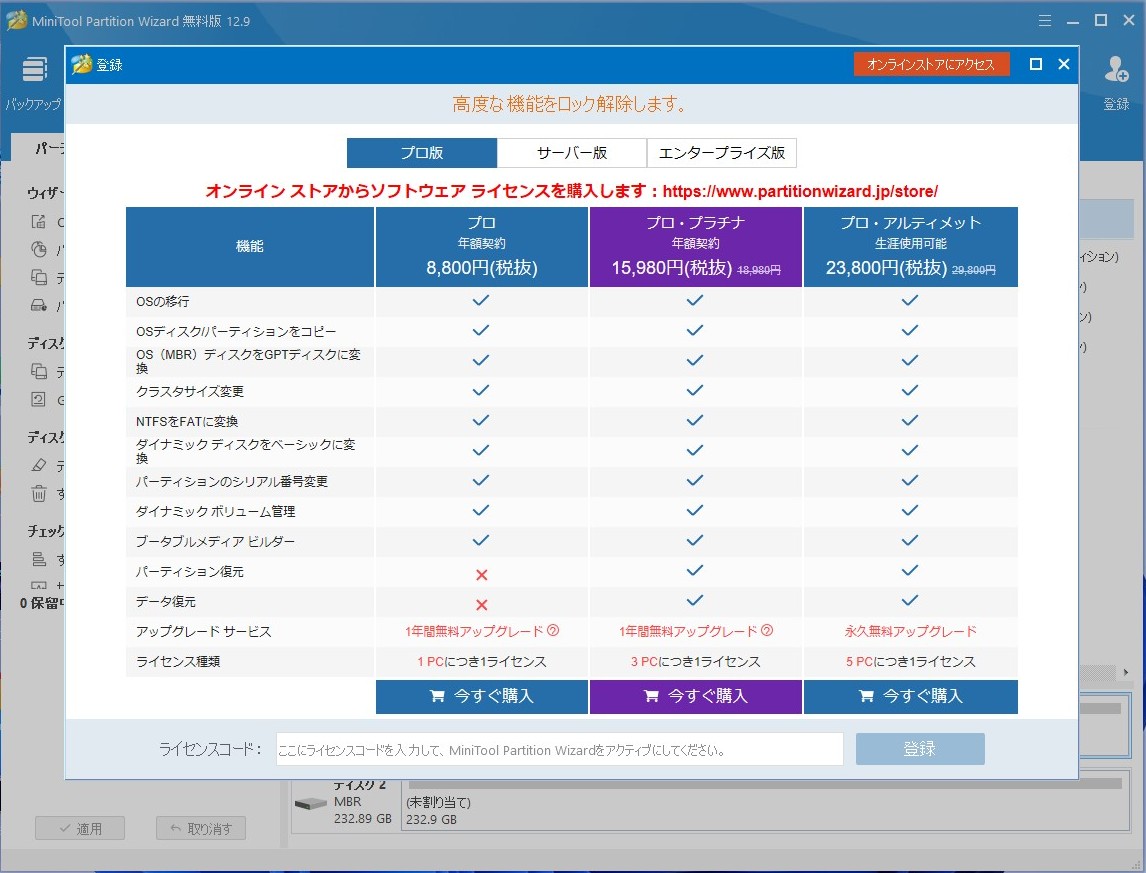Click the 適用 button at bottom left
Viewport: 1146px width, 873px height.
click(80, 828)
